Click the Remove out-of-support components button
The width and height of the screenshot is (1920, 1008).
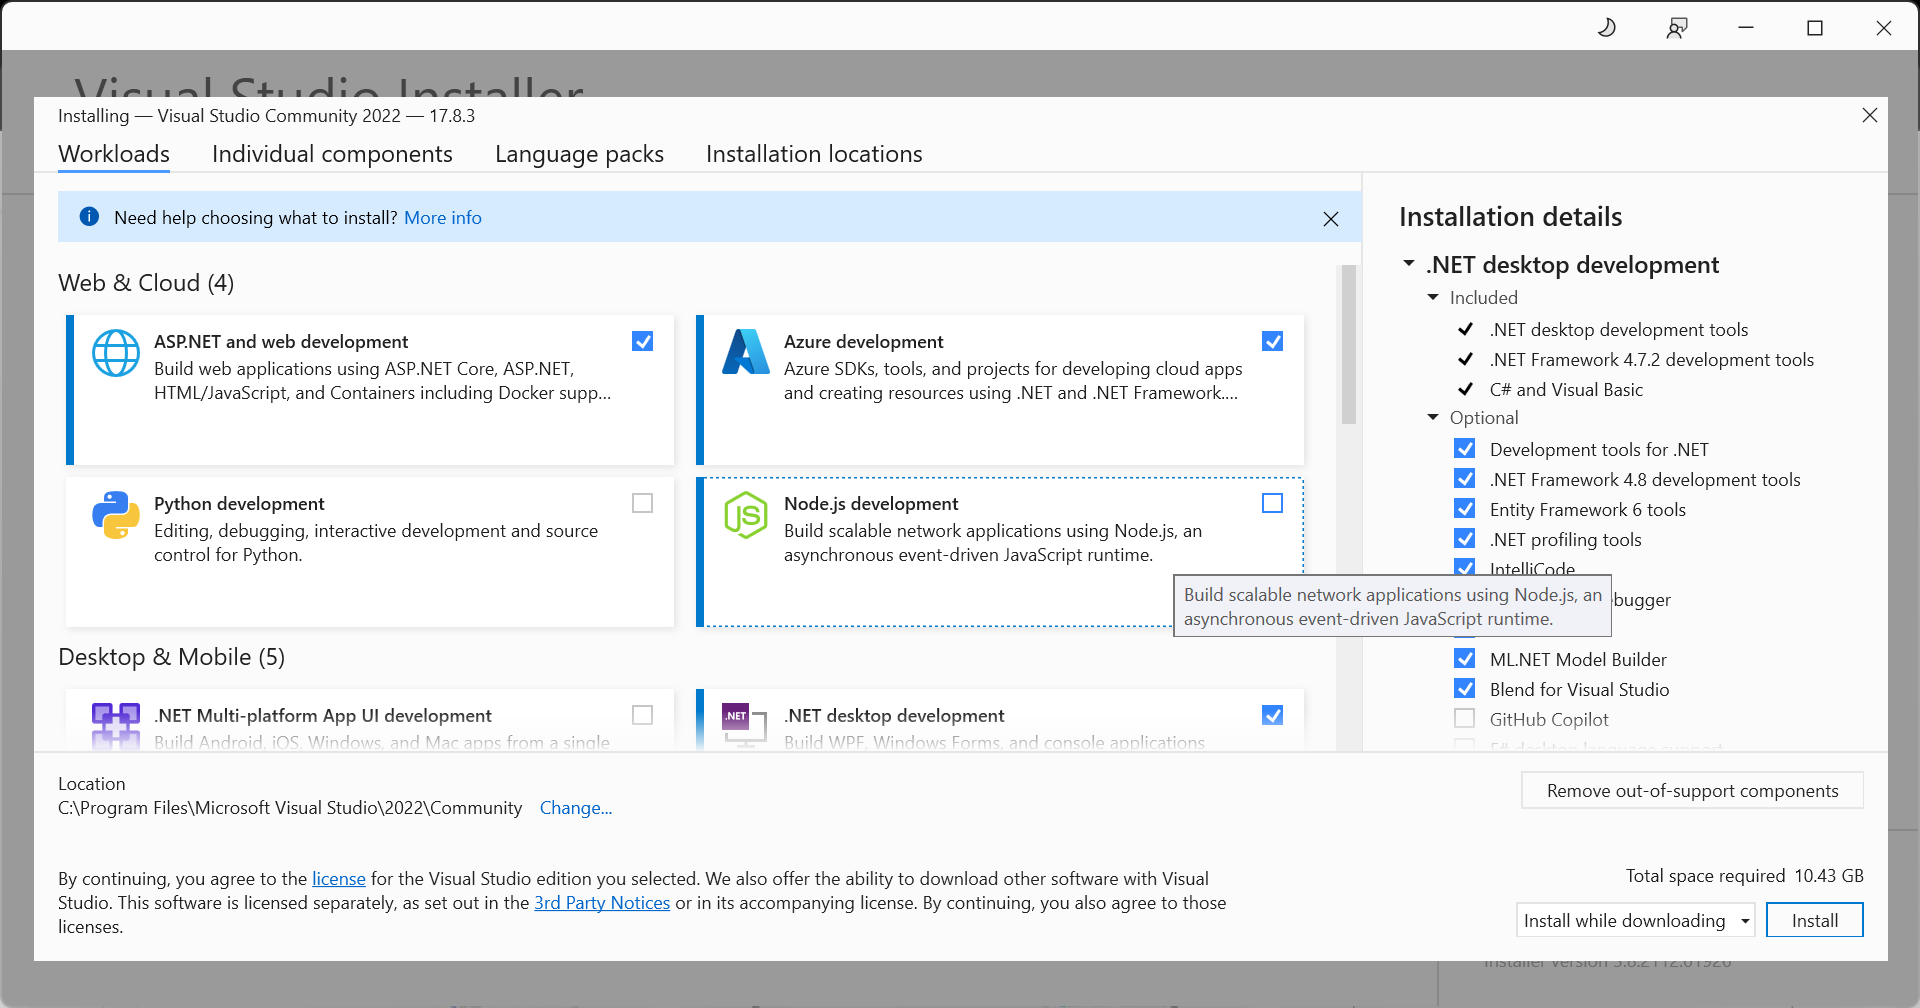pyautogui.click(x=1692, y=790)
